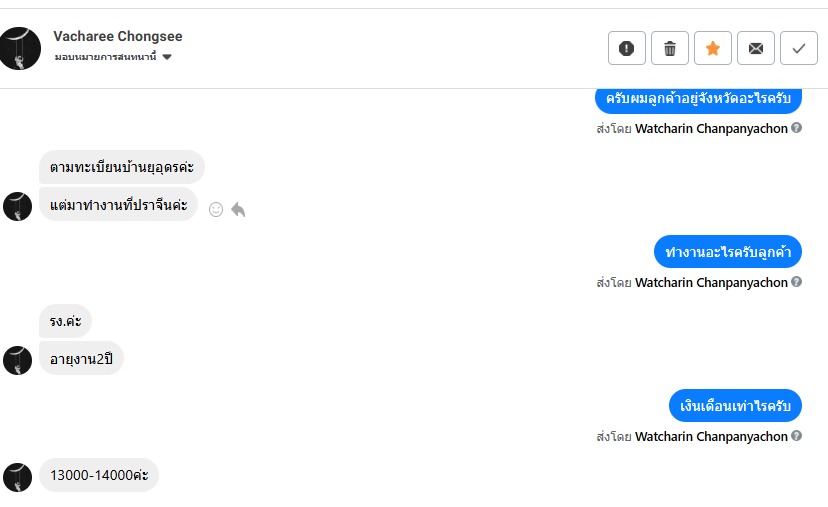828x507 pixels.
Task: Select the message 13000-14000ค่ะ
Action: click(99, 475)
